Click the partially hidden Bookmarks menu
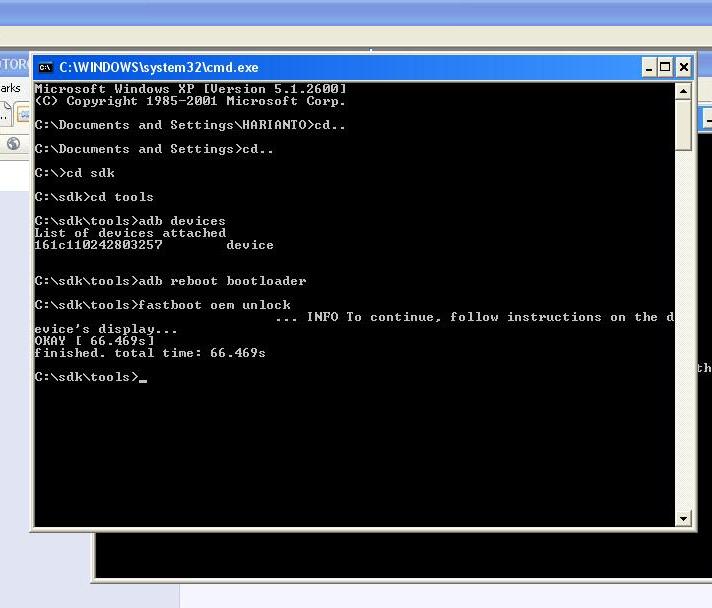 pyautogui.click(x=10, y=88)
